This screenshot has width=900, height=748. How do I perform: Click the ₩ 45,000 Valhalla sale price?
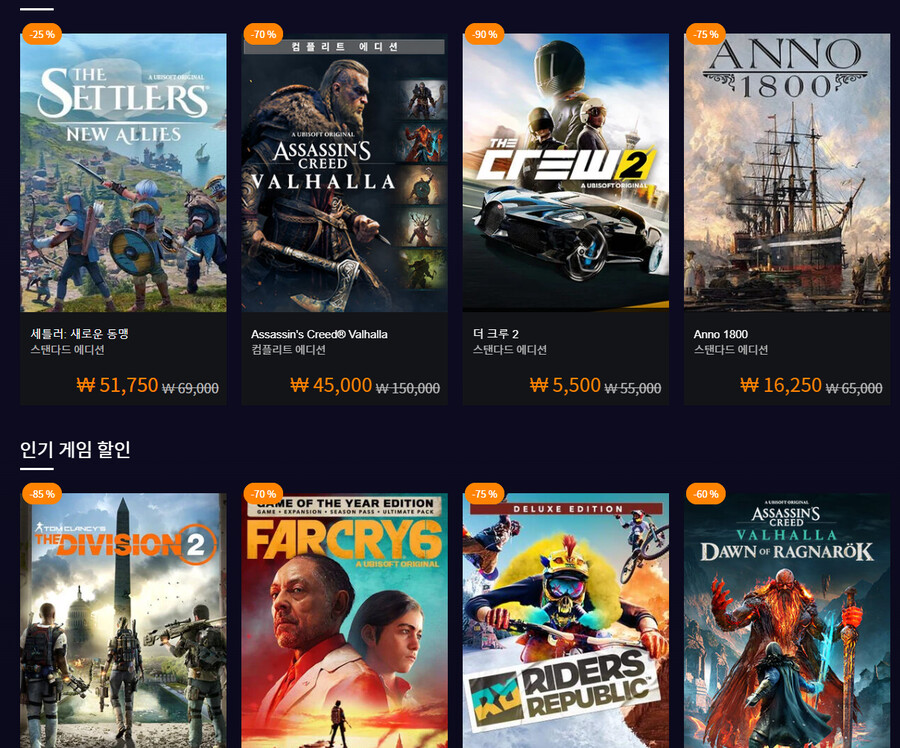(331, 385)
